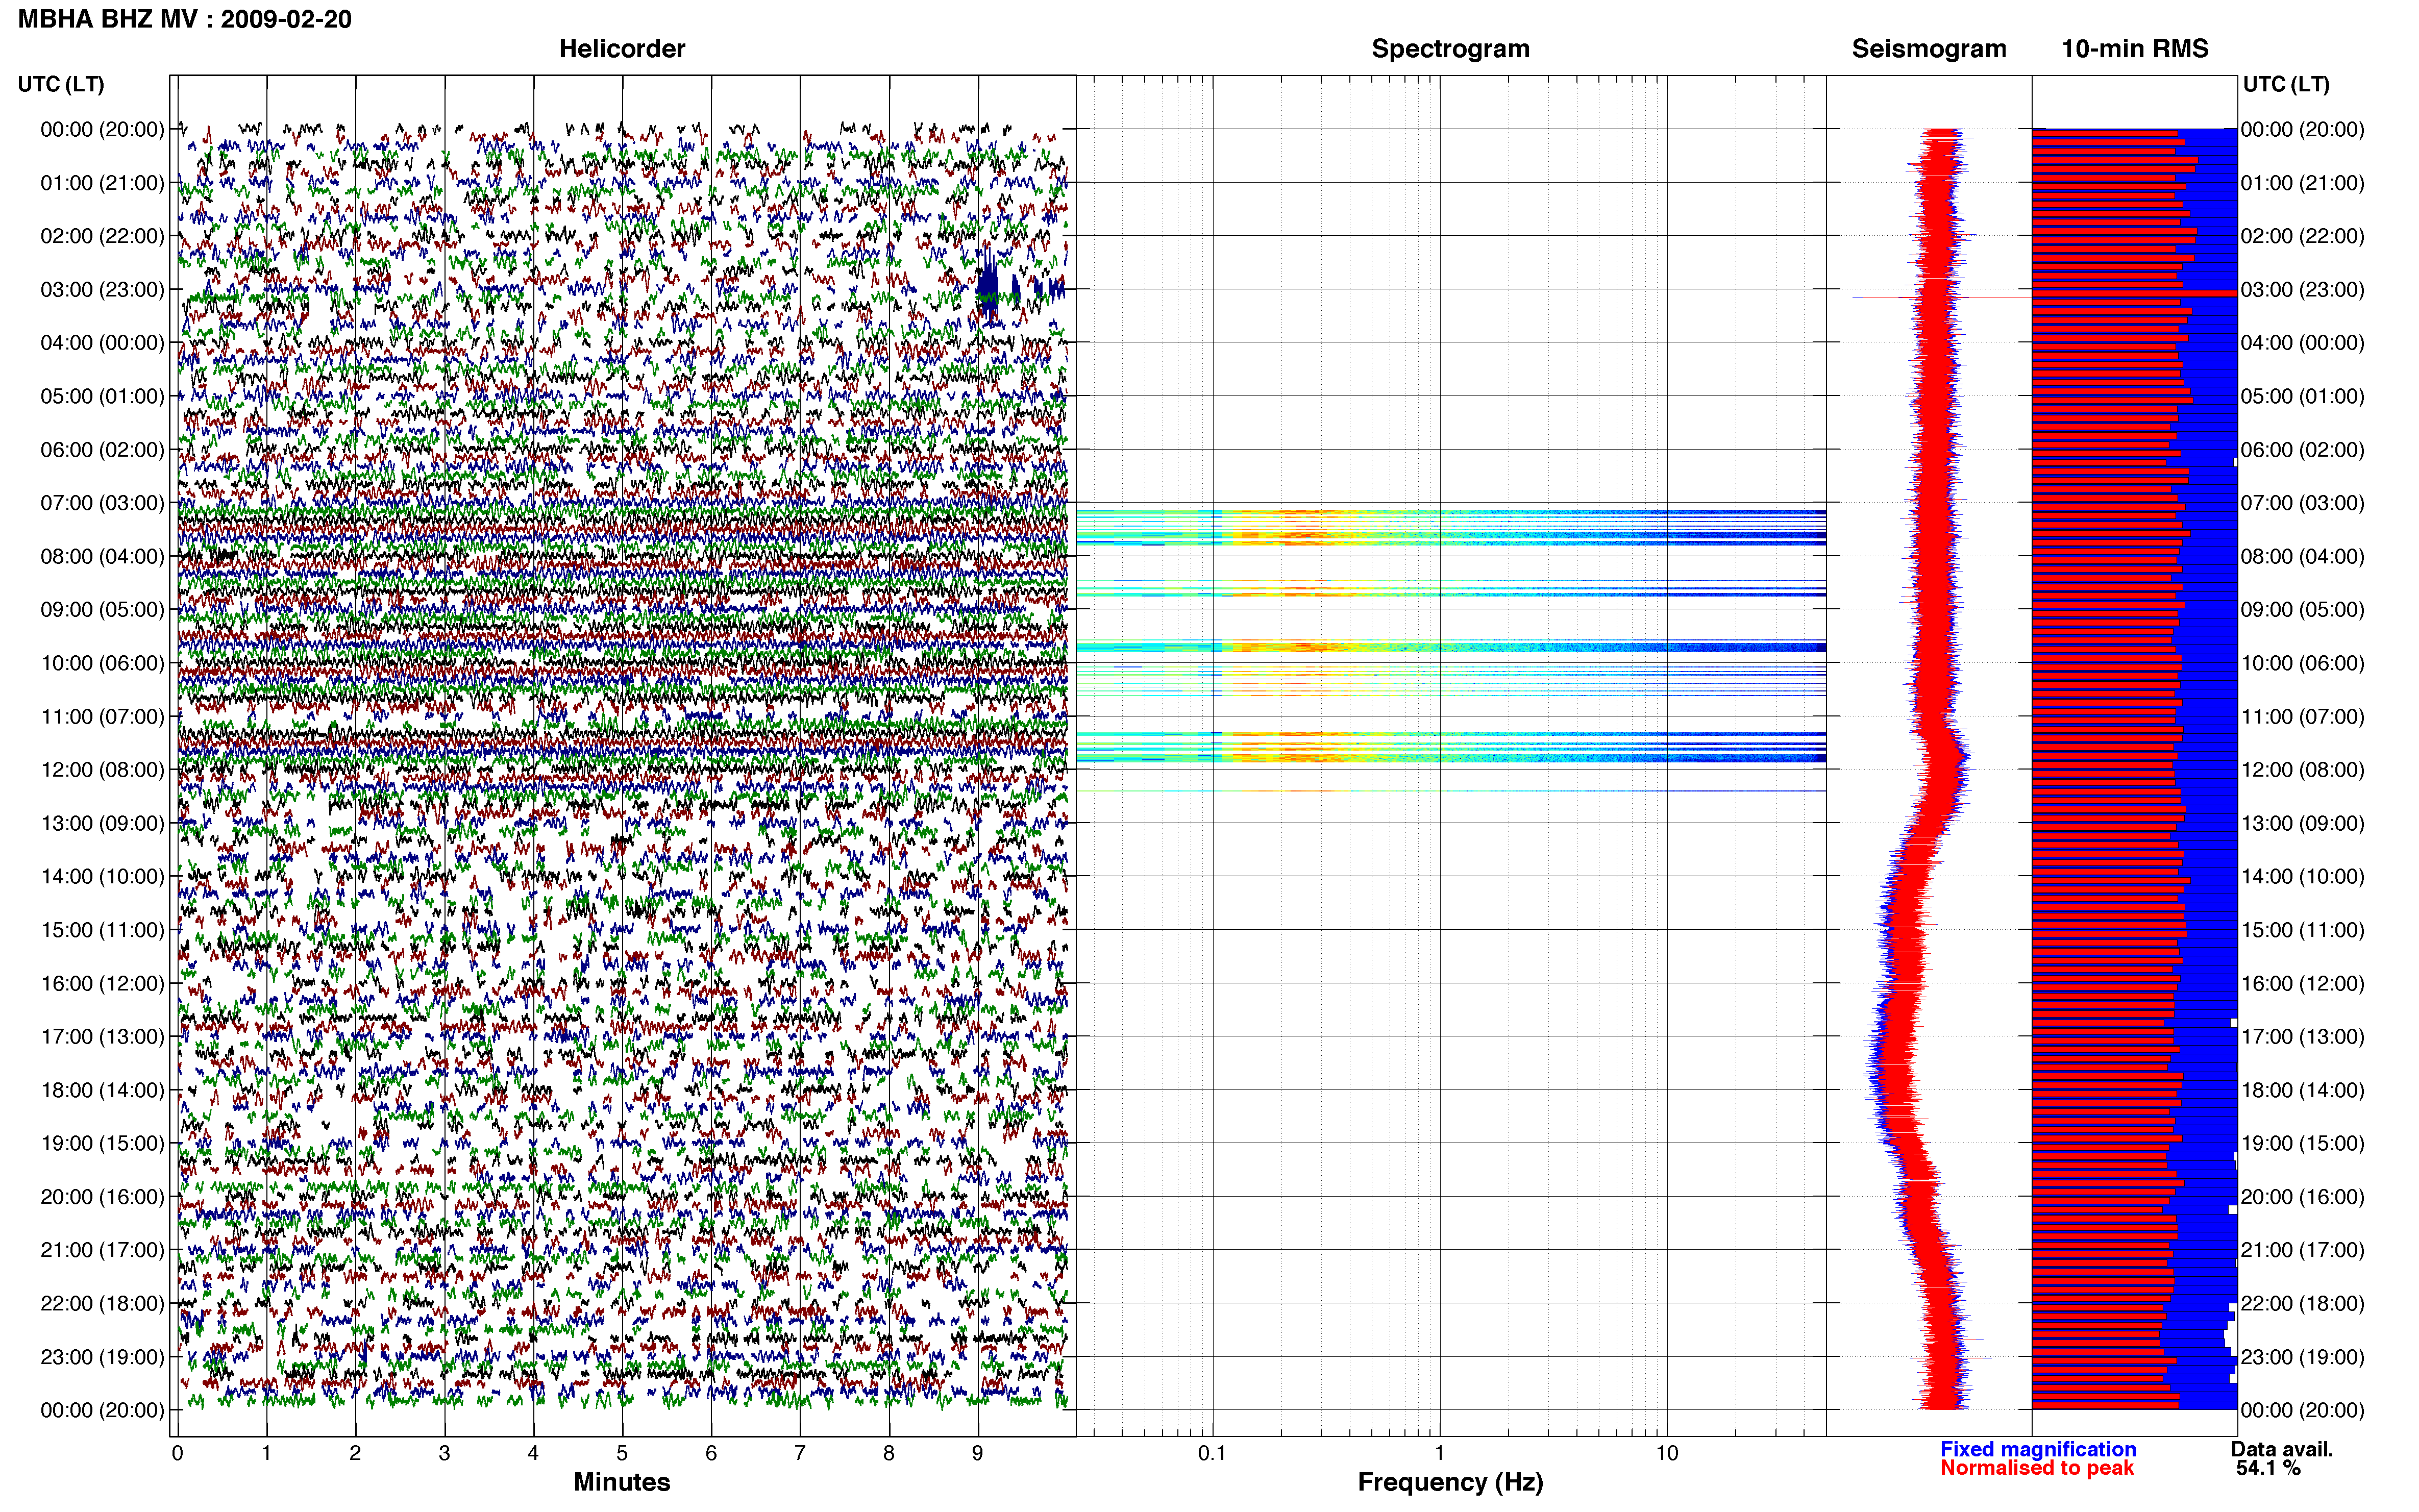
Task: Click the '54.1 %' data availability value
Action: click(x=2268, y=1468)
